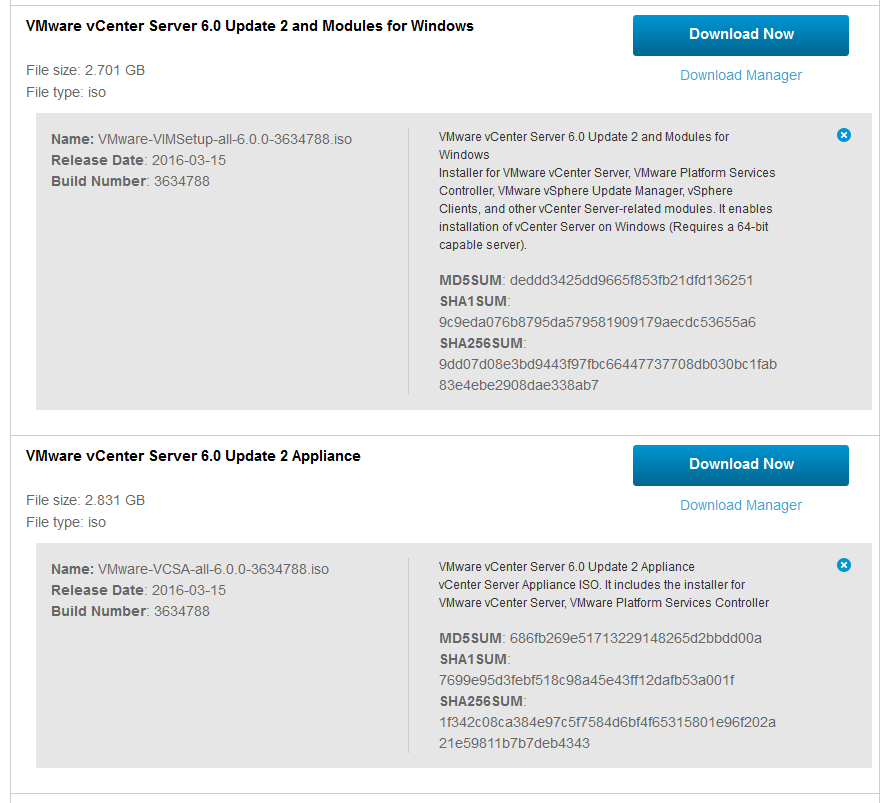
Task: Close the Appliance details panel
Action: (844, 565)
